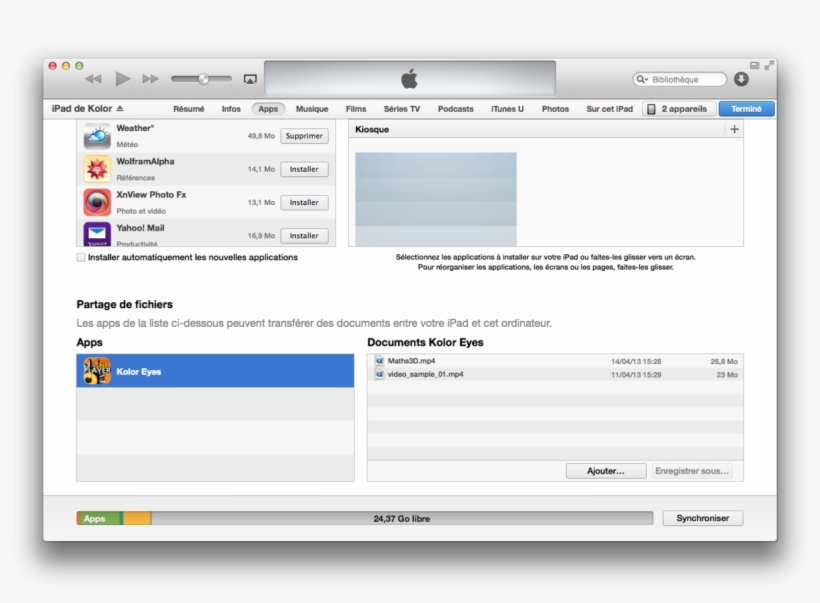This screenshot has height=603, width=820.
Task: Click the Kolor Eyes app icon
Action: pos(97,371)
